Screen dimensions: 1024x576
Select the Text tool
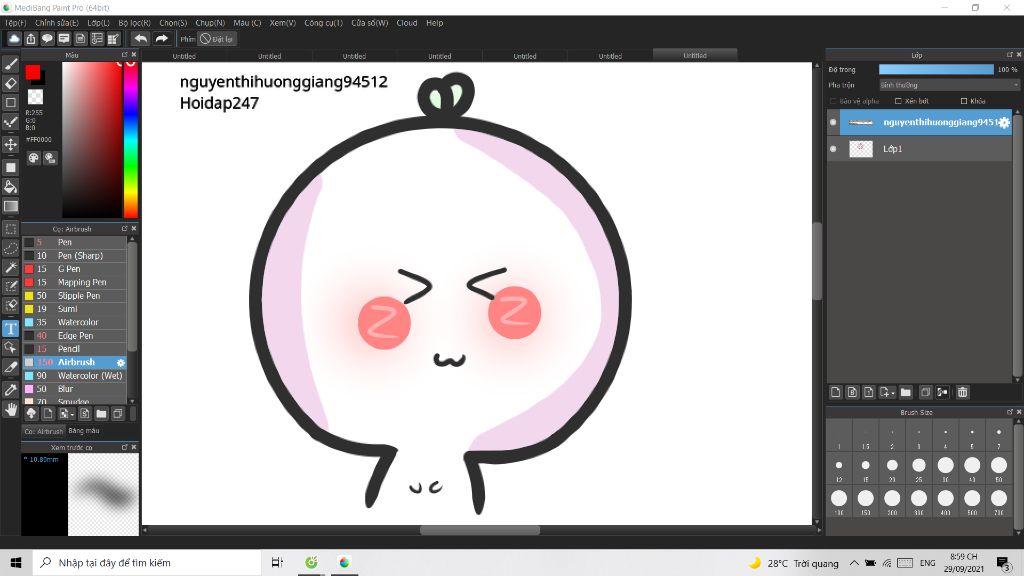coord(10,328)
